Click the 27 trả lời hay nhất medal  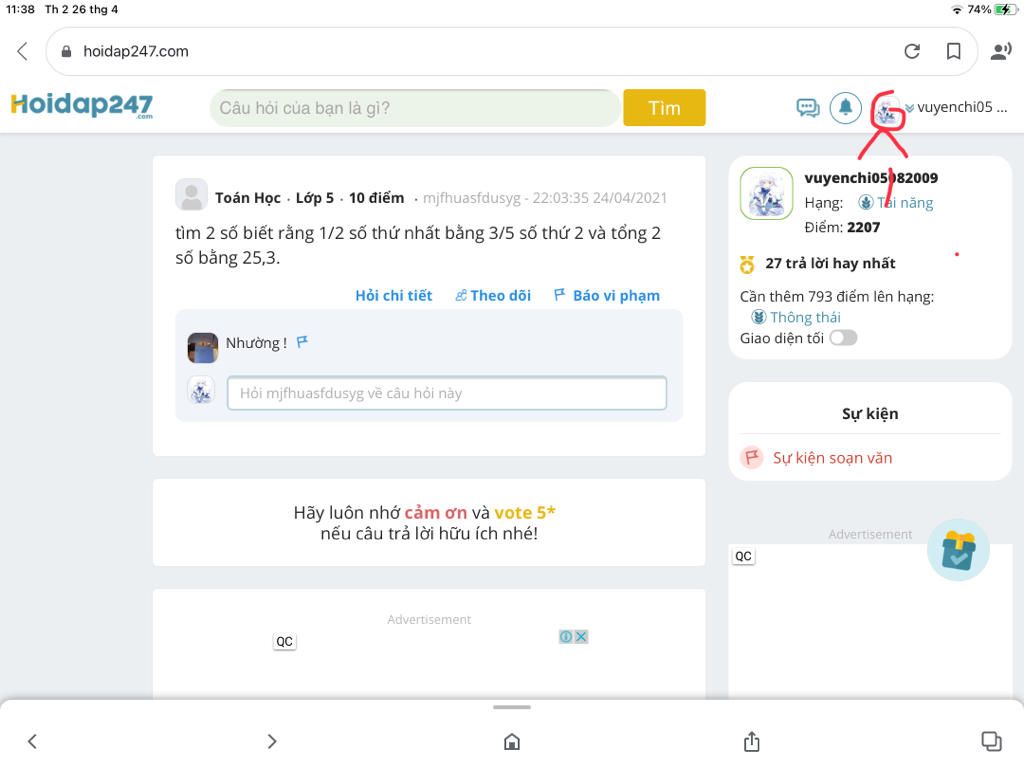(x=746, y=264)
